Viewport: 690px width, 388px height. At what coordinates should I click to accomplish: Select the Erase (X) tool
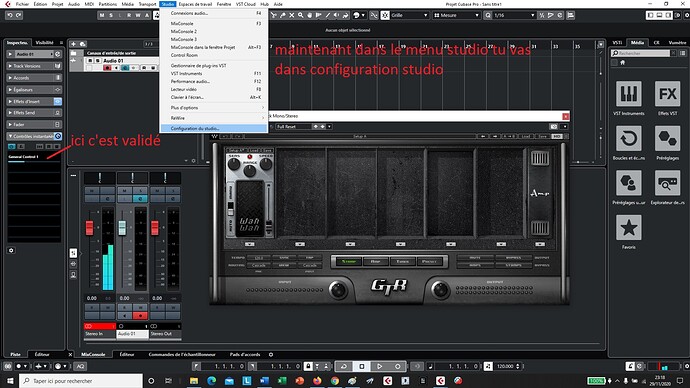click(291, 15)
